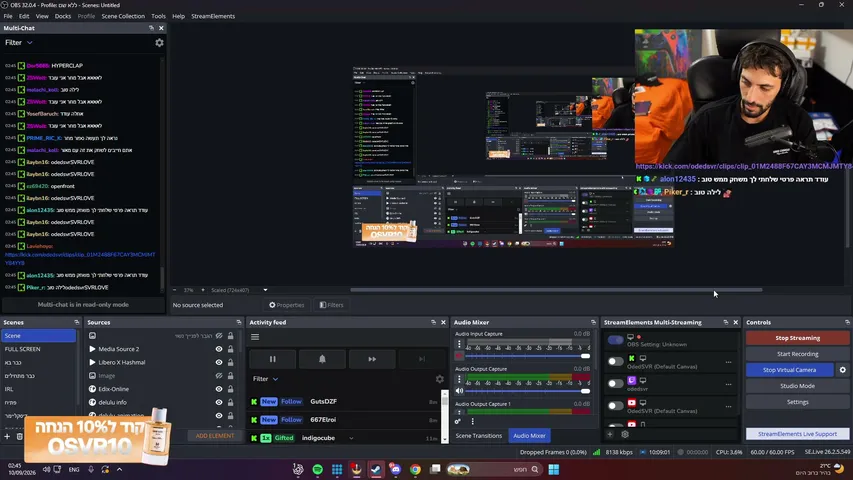Show hidden system tray icons
Image resolution: width=853 pixels, height=480 pixels.
pyautogui.click(x=119, y=469)
